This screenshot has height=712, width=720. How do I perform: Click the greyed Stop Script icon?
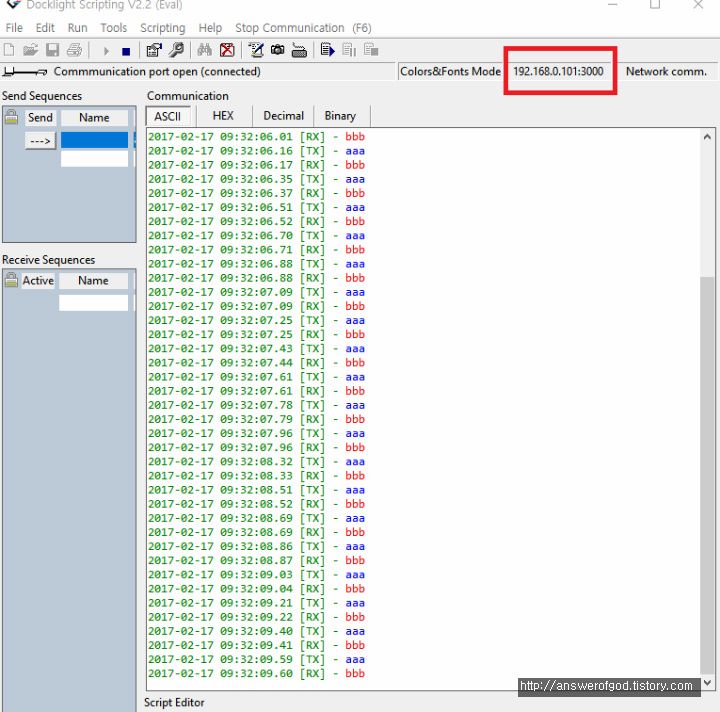coord(371,50)
